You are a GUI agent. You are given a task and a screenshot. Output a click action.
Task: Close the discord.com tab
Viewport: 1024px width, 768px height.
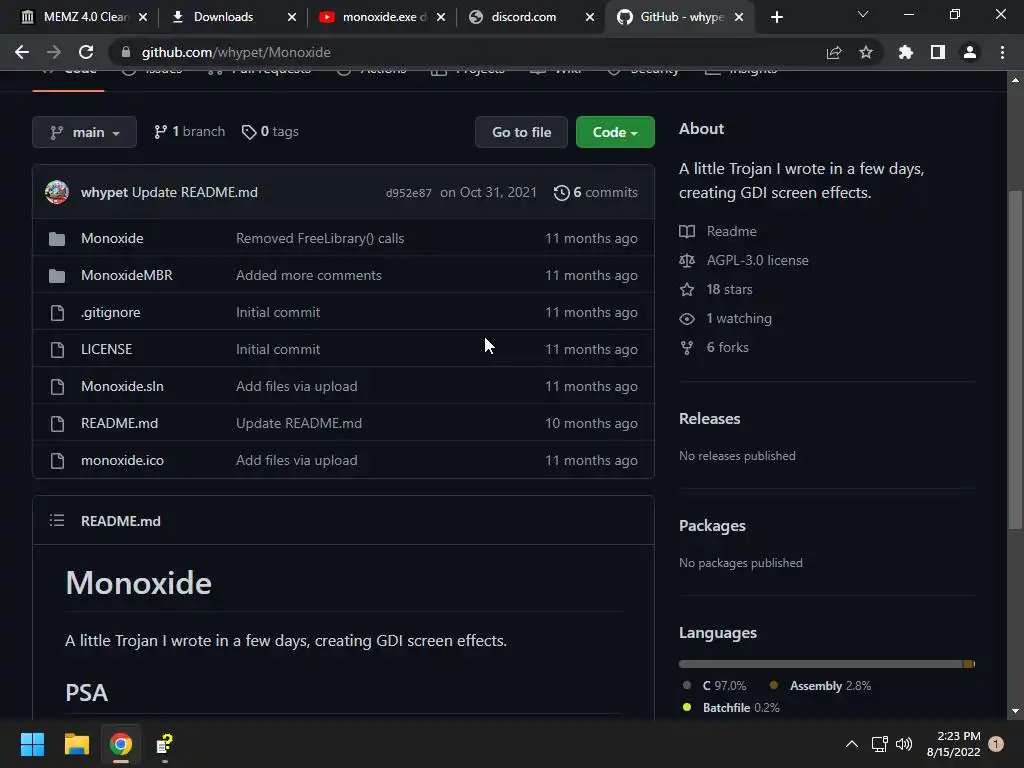(590, 17)
